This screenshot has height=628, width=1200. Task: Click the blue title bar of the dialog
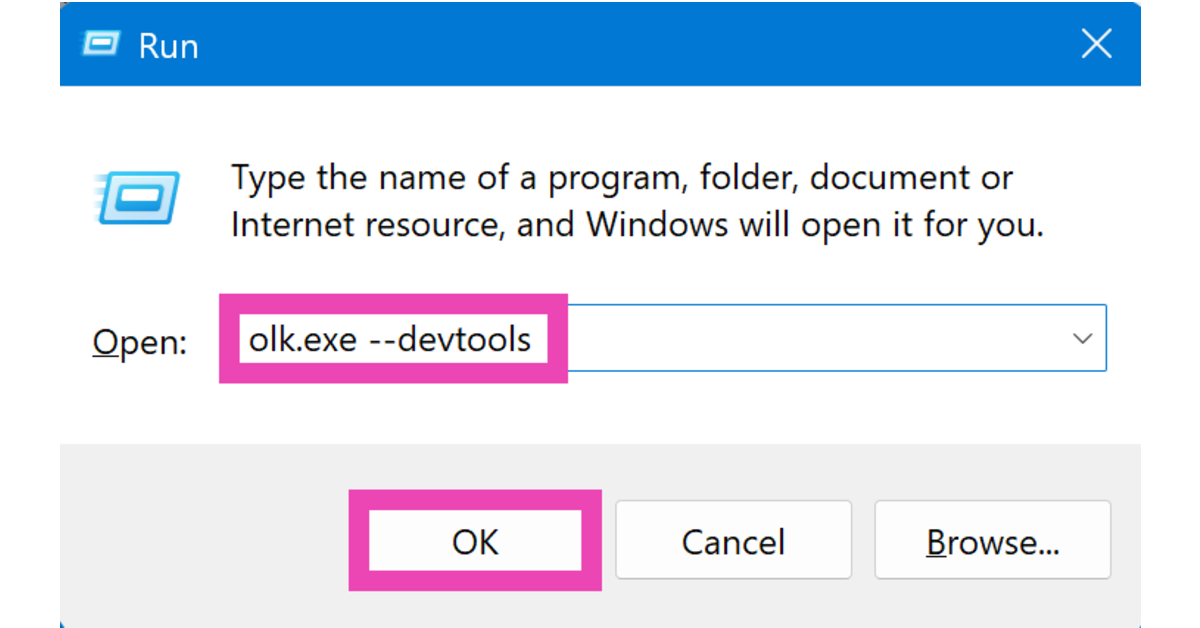(x=600, y=45)
